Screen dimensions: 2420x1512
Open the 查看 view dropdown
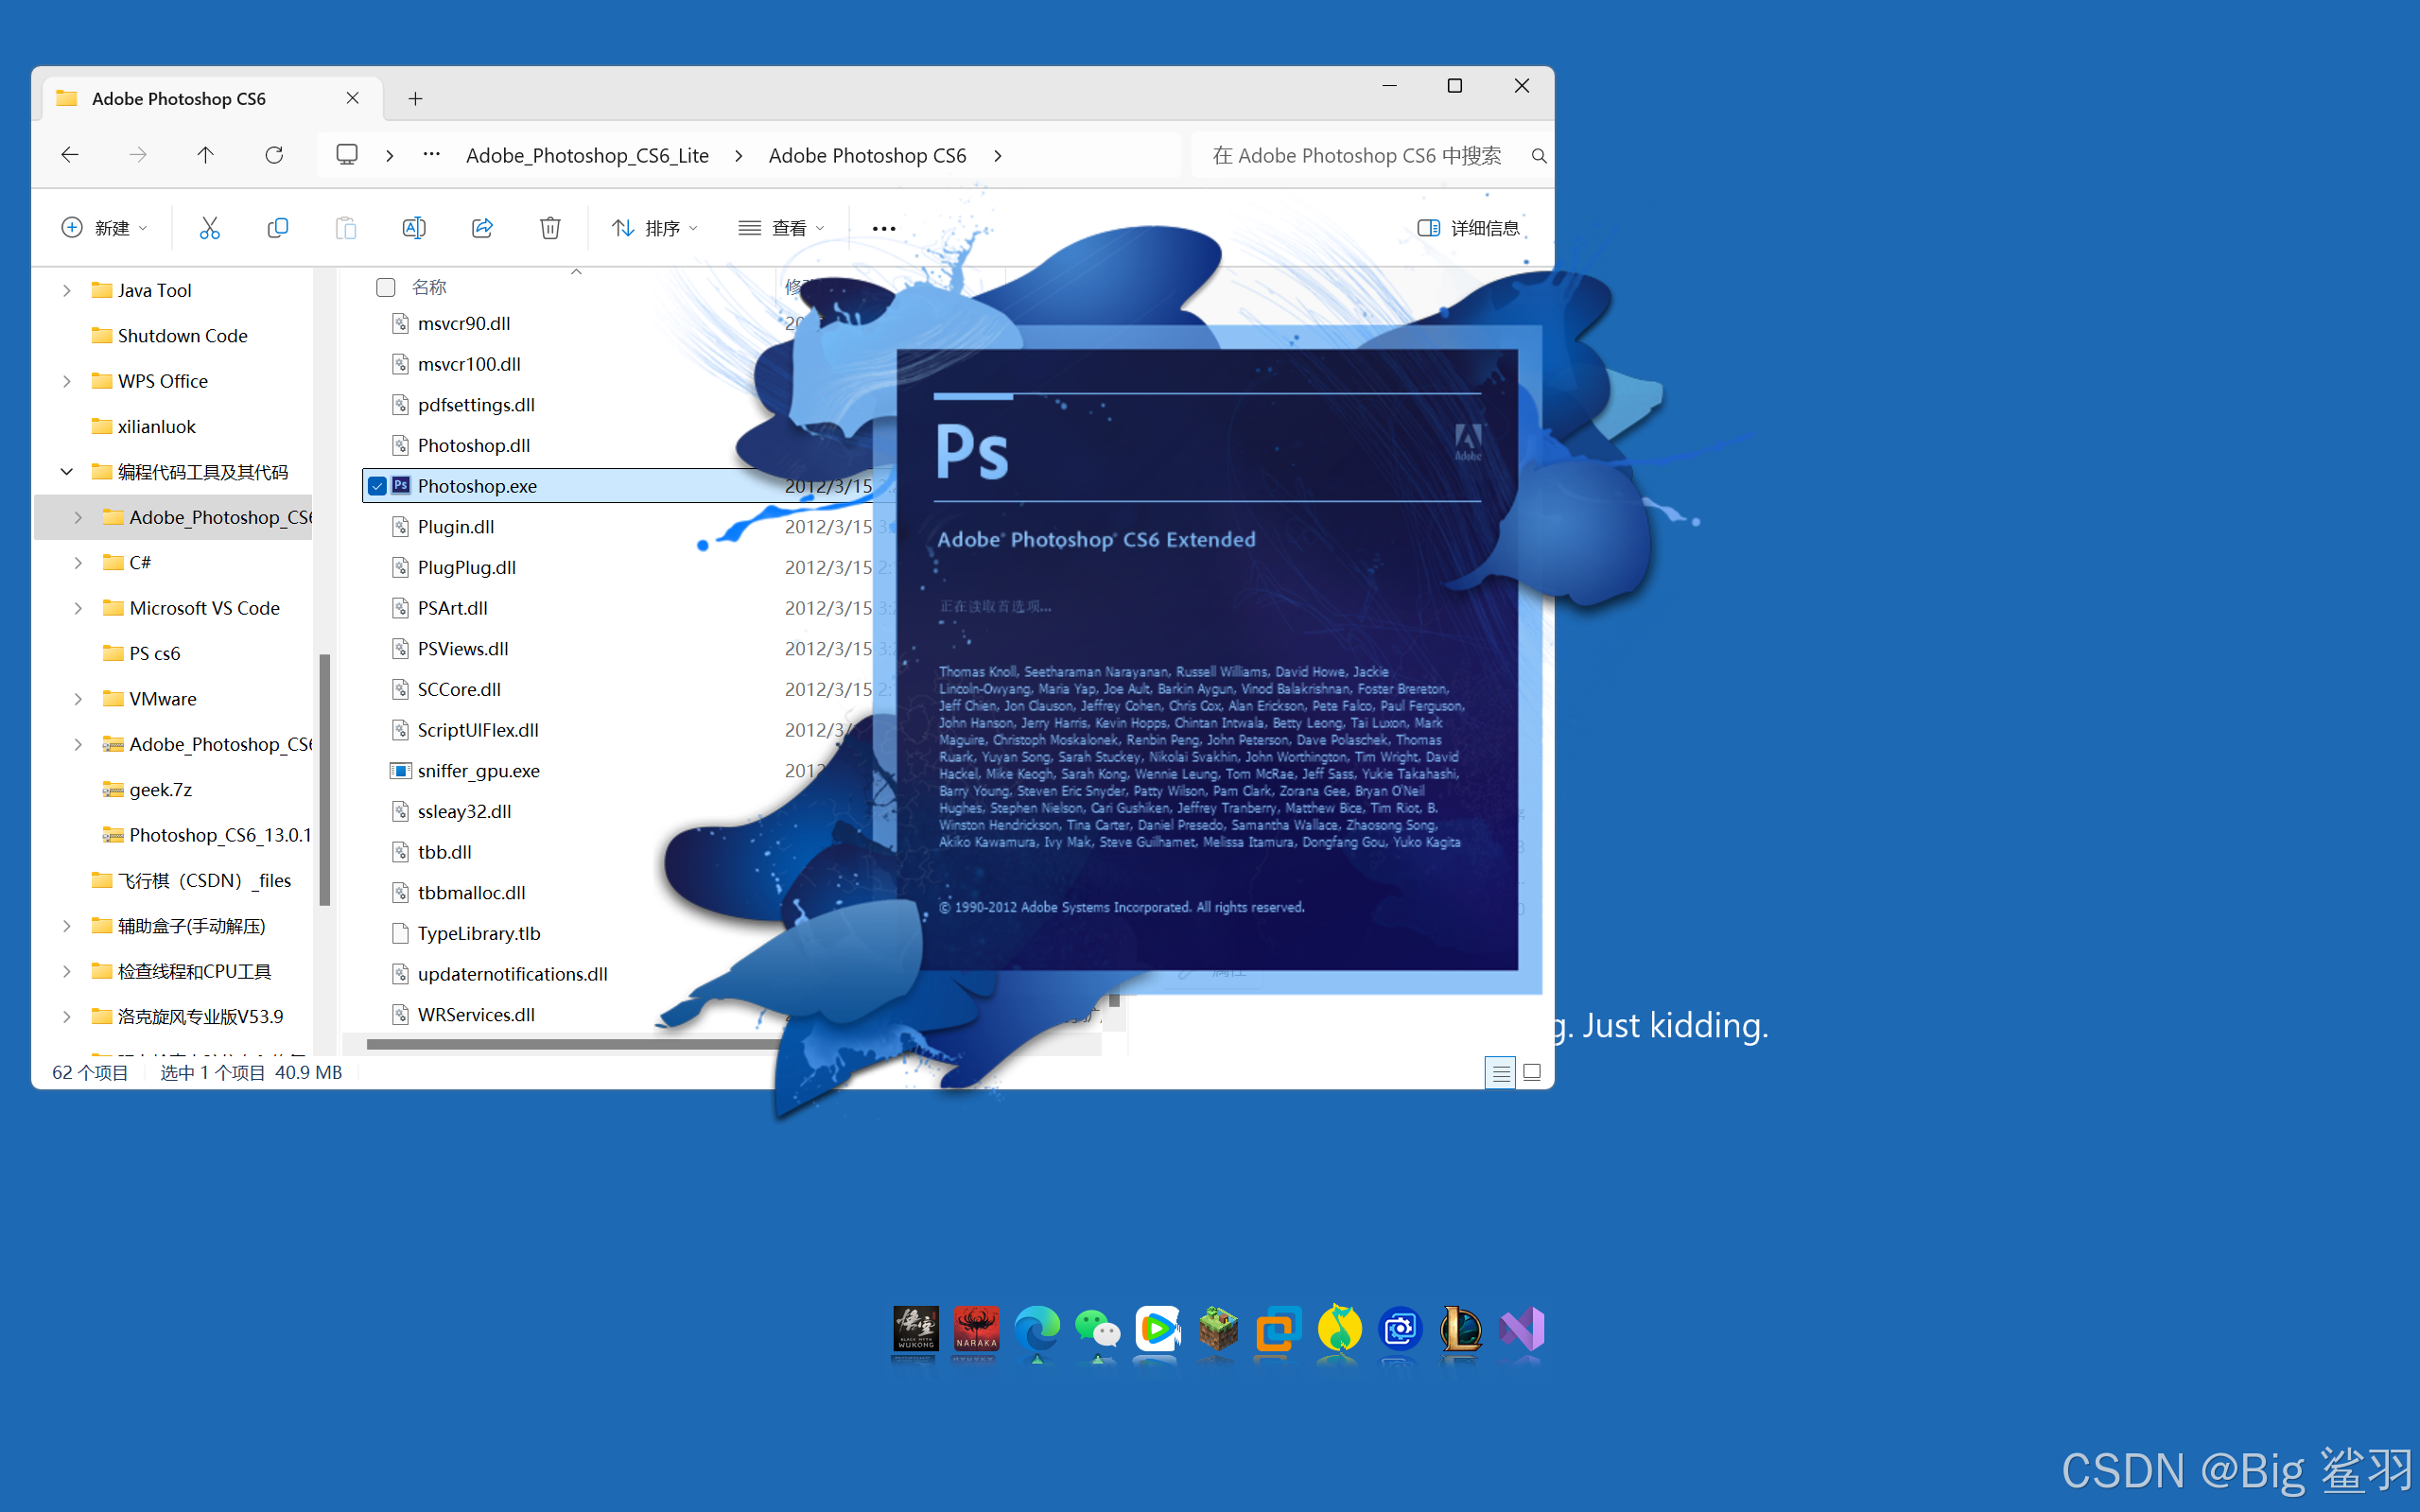click(782, 228)
